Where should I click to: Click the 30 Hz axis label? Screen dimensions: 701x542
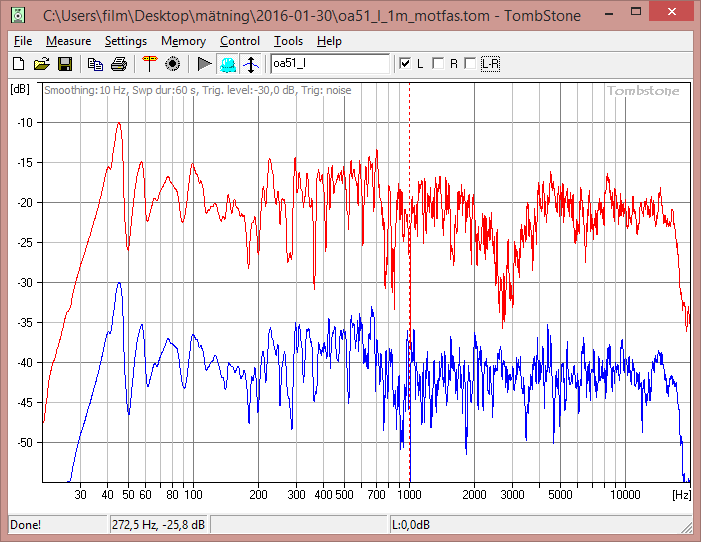(80, 495)
